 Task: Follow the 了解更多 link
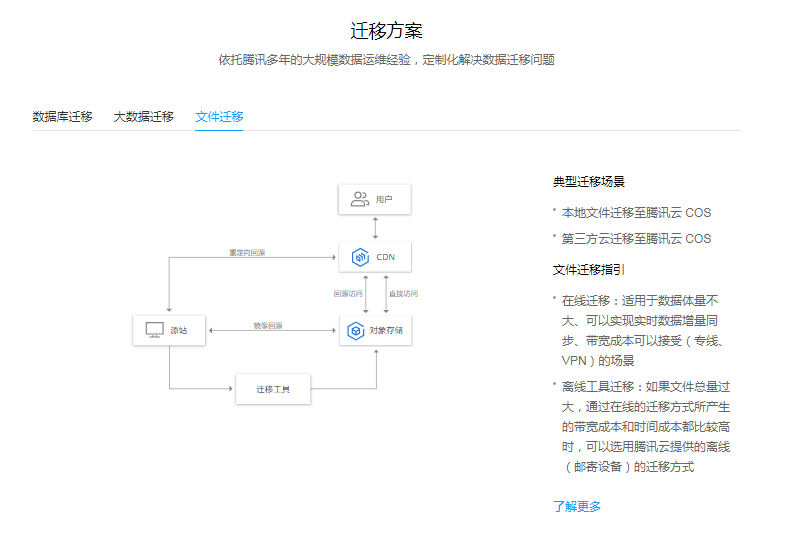click(577, 506)
